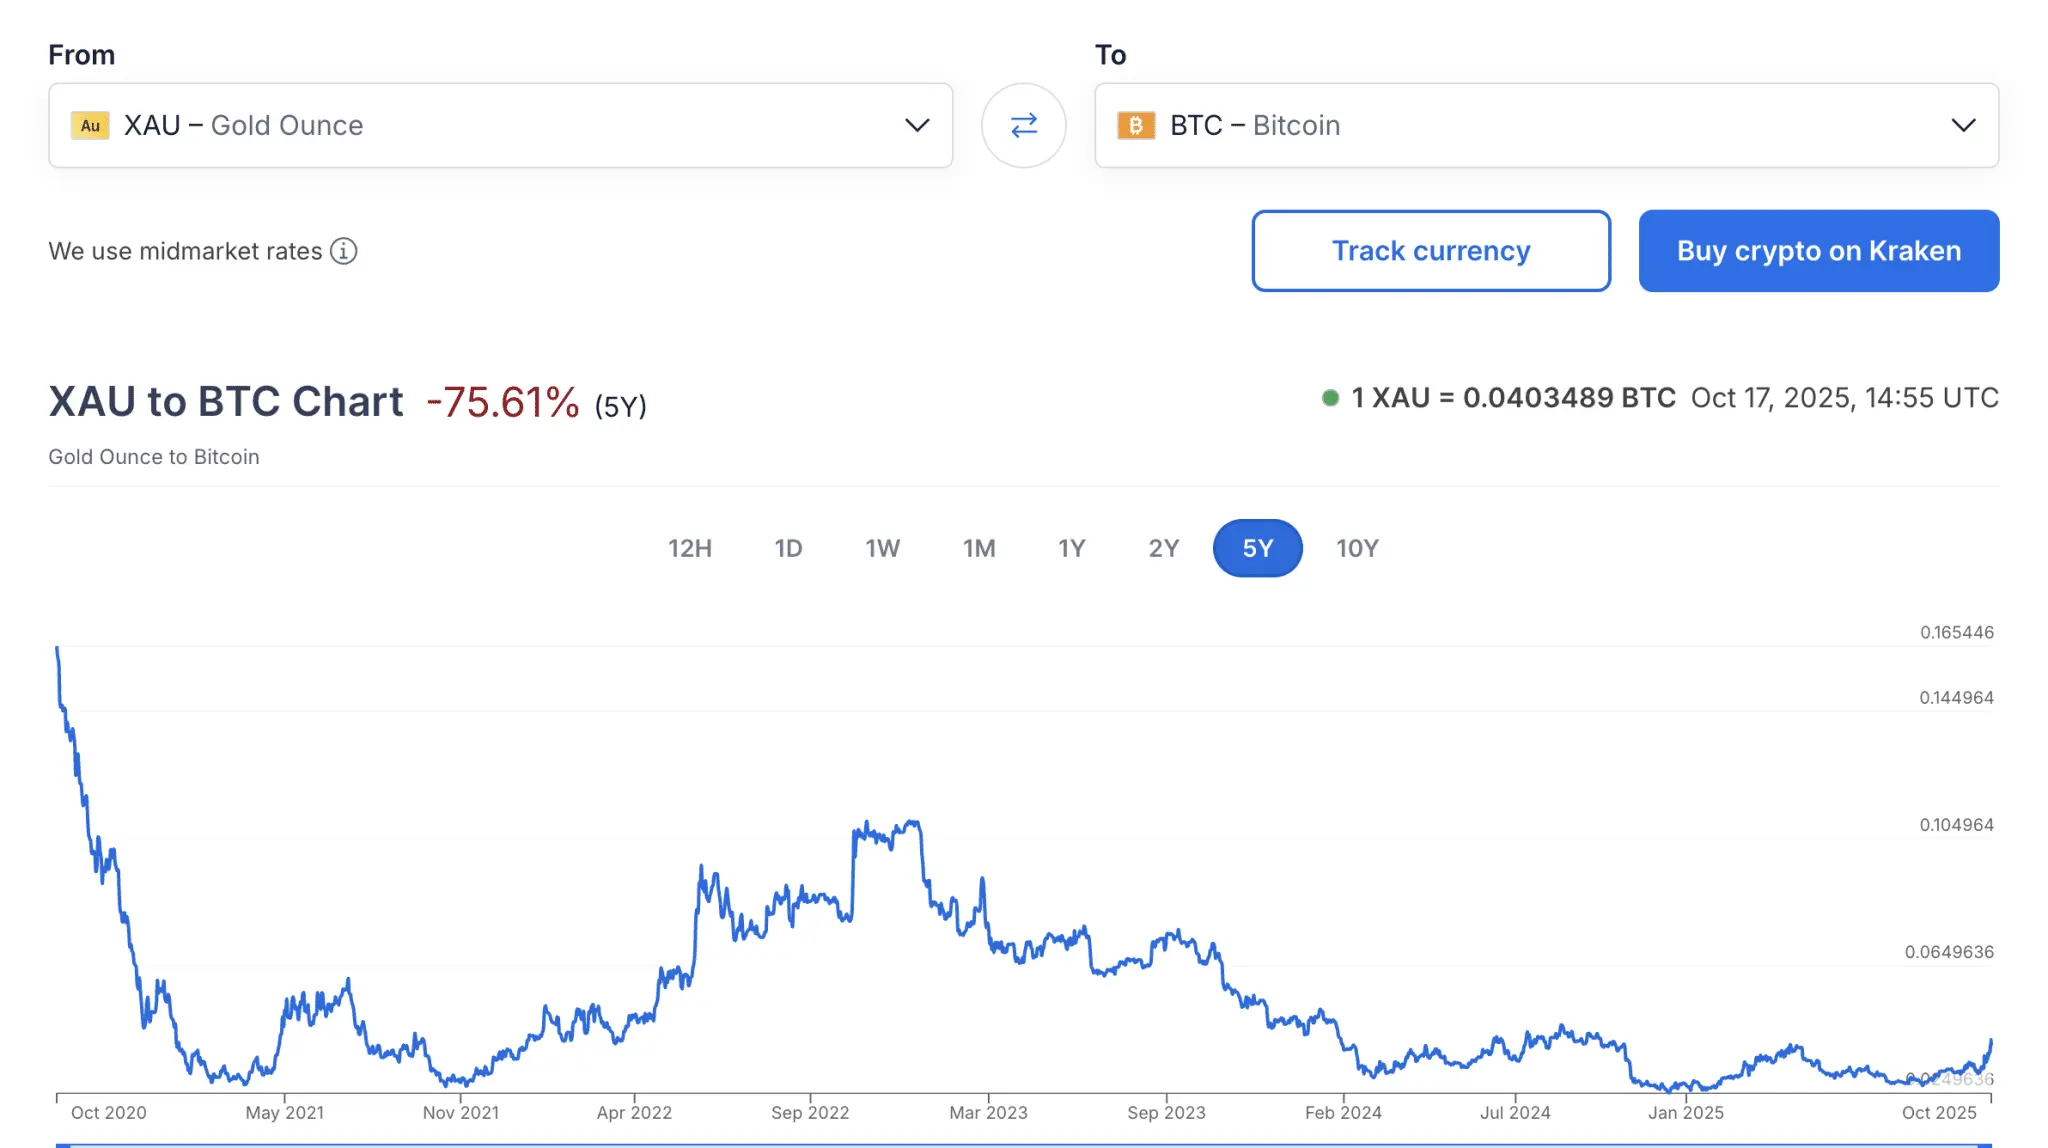Screen dimensions: 2048x1148
Task: Click the swap currencies arrows icon
Action: (x=1023, y=125)
